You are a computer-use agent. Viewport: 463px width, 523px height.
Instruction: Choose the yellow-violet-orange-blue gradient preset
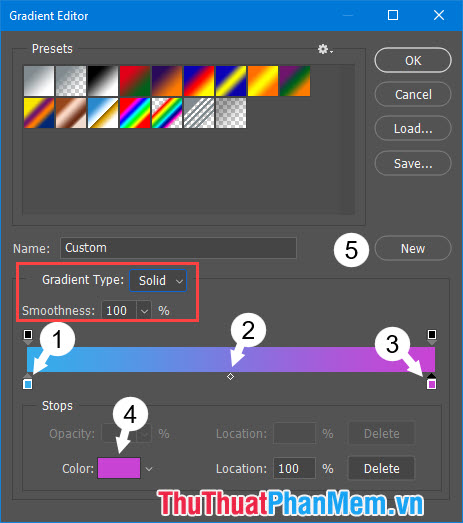(x=39, y=113)
